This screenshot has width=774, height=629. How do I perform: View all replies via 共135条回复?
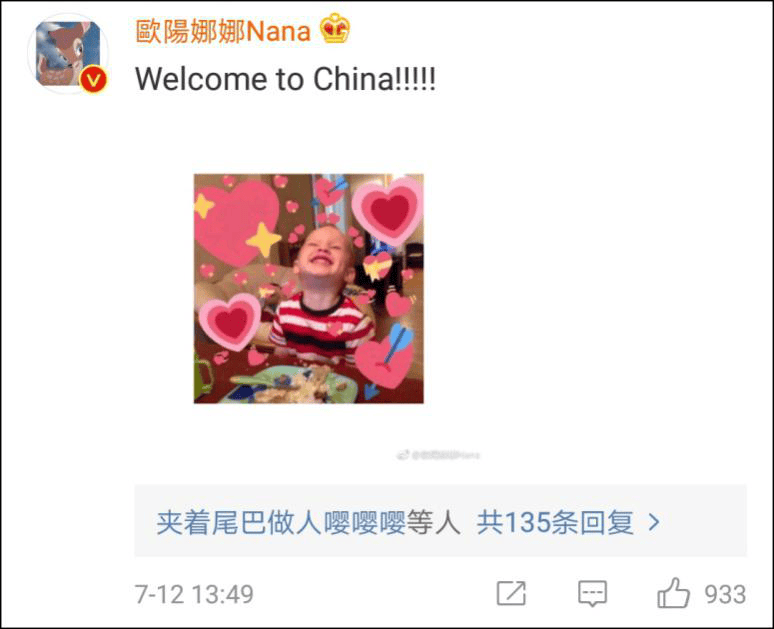coord(555,522)
